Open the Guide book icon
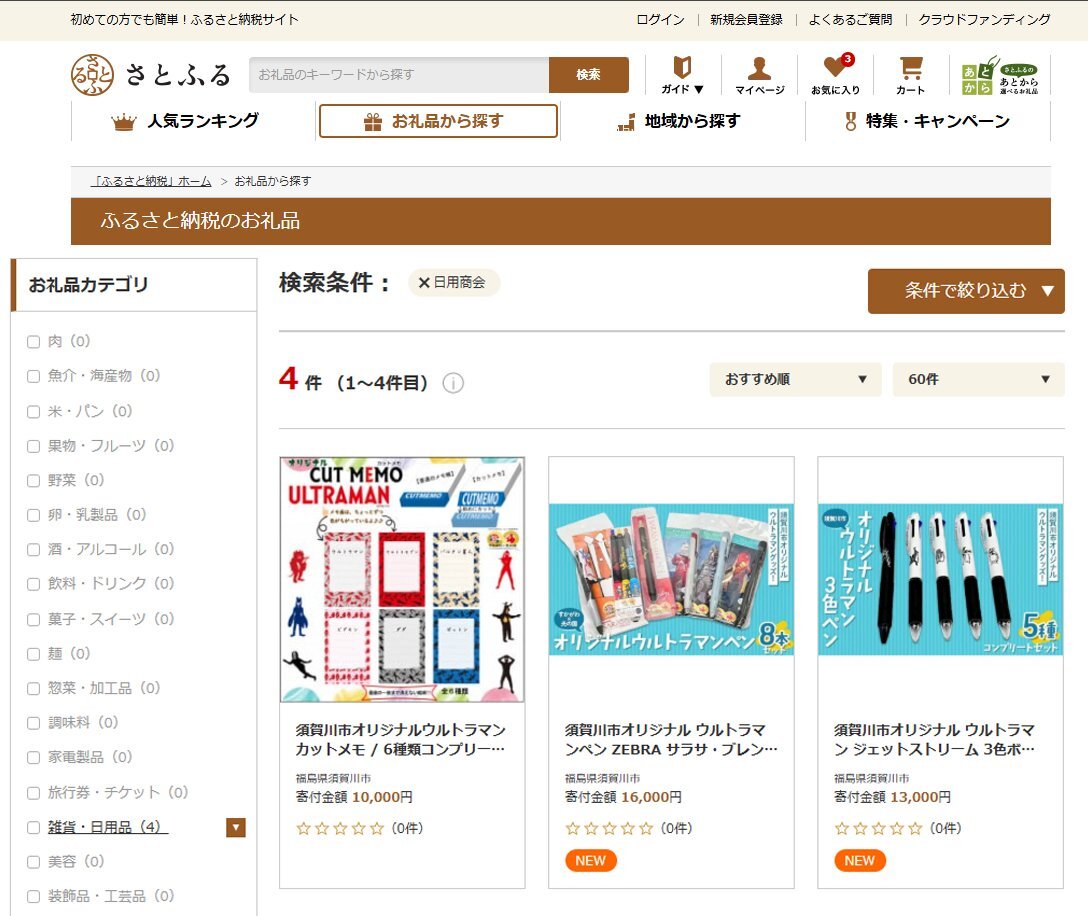 coord(683,67)
